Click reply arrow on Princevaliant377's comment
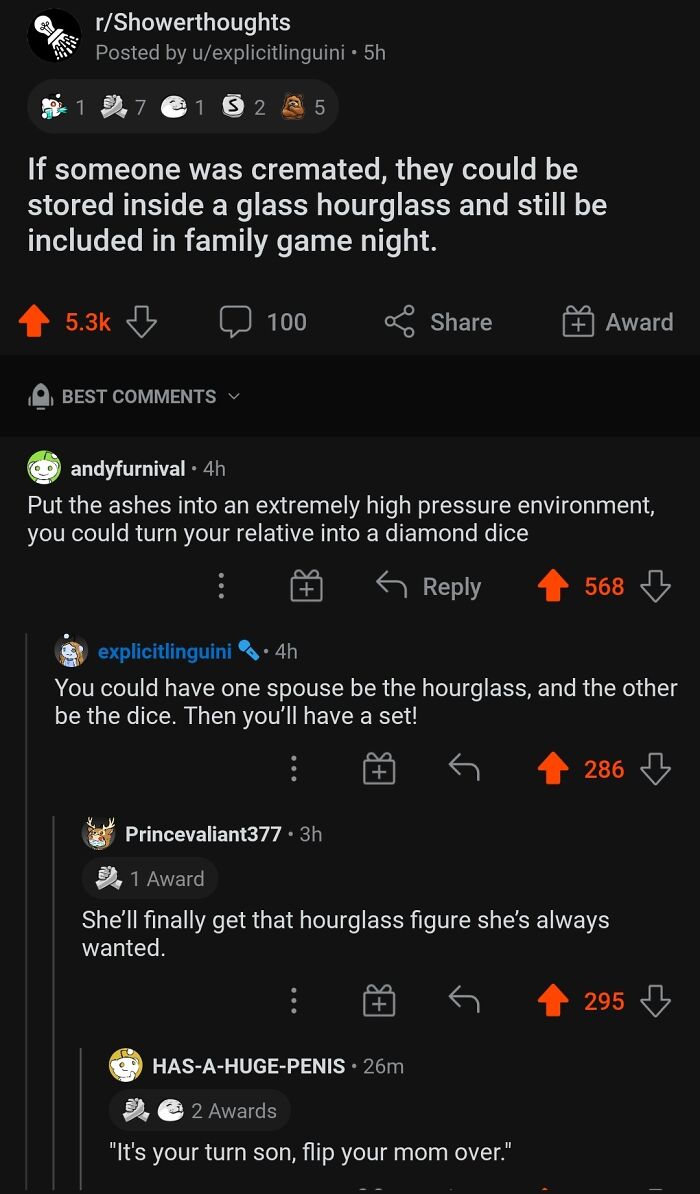This screenshot has height=1194, width=700. pos(463,1000)
